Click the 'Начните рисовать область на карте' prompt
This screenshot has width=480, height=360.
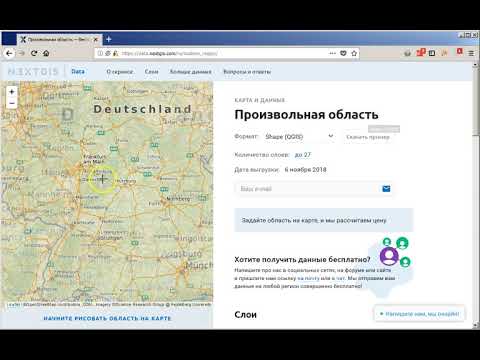coord(107,318)
